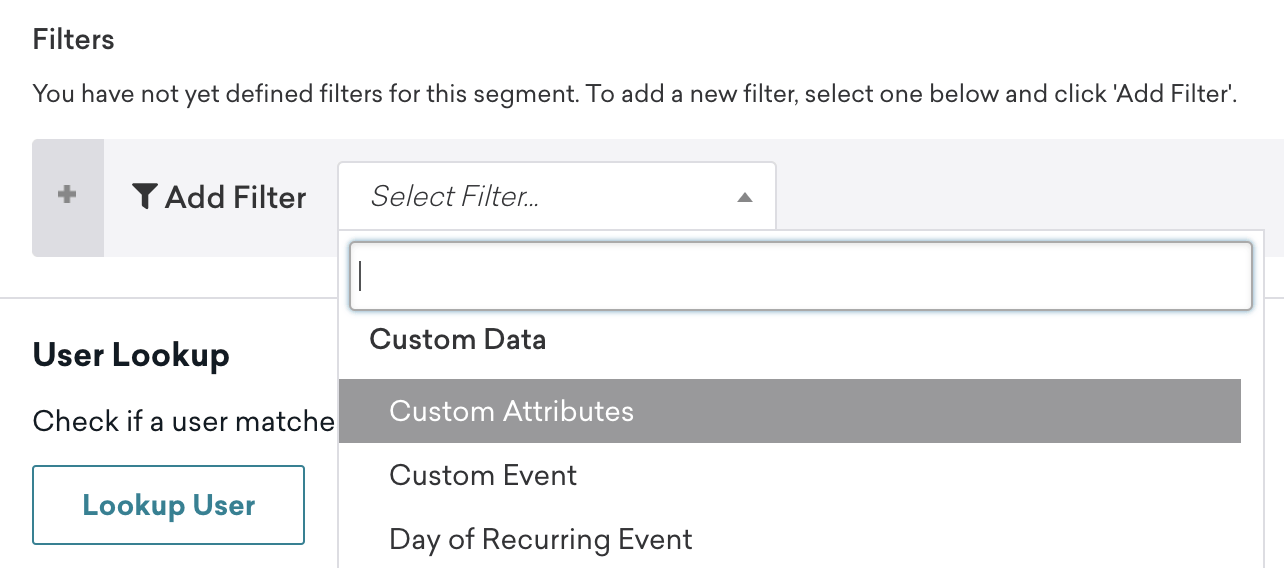Click the User Lookup heading
The width and height of the screenshot is (1284, 568).
coord(131,355)
